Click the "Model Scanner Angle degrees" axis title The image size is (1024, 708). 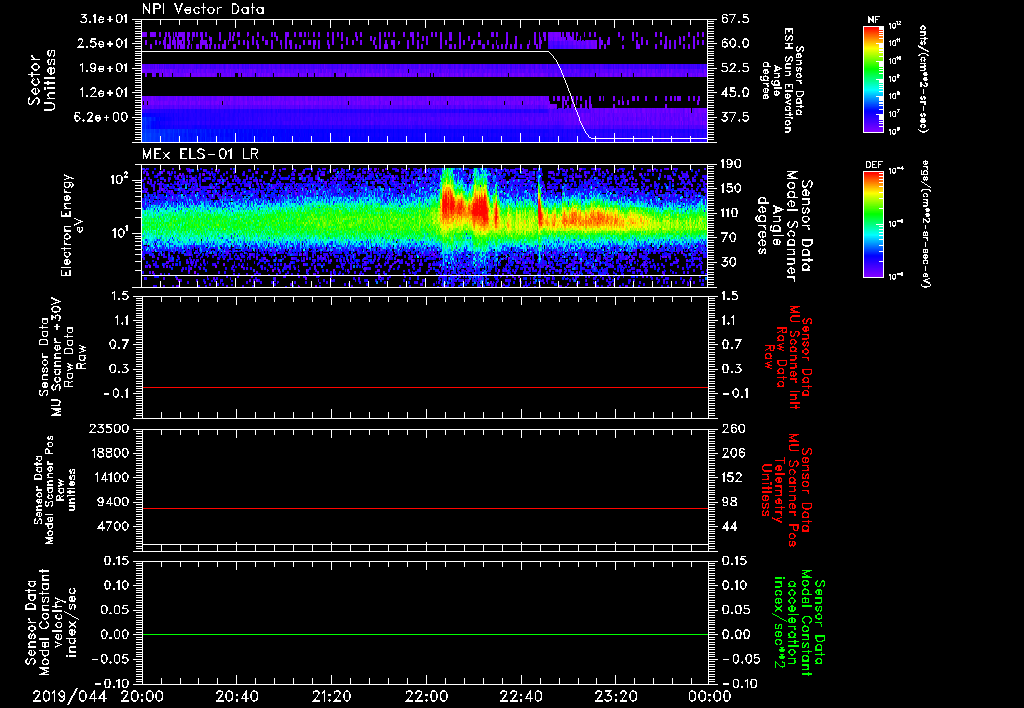(x=784, y=226)
